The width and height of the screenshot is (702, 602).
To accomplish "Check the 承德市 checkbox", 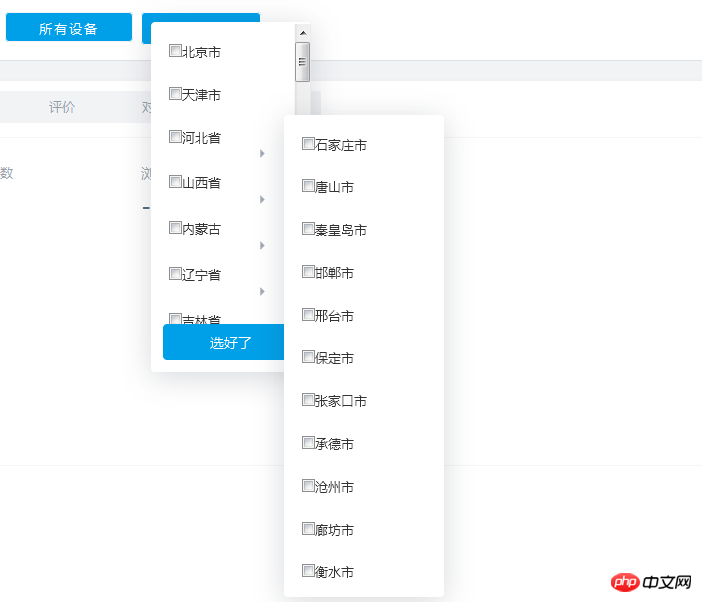I will (308, 443).
